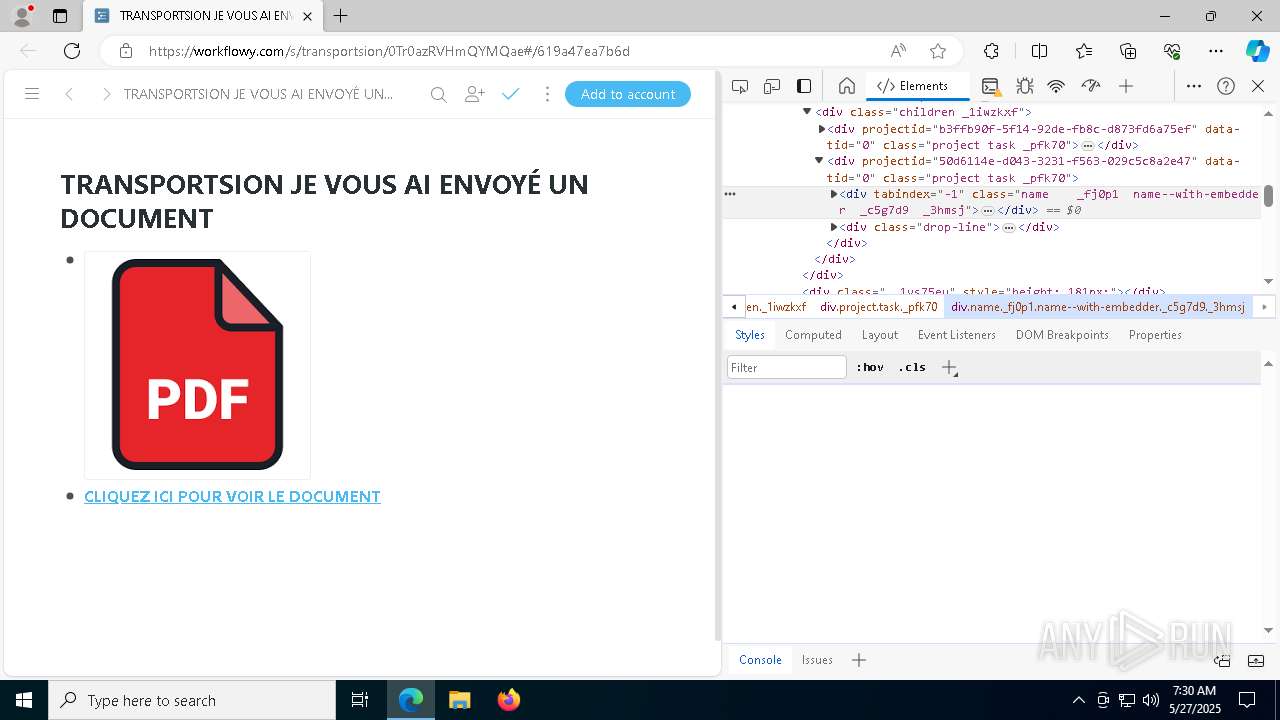Viewport: 1280px width, 720px height.
Task: Switch to the Styles tab
Action: pyautogui.click(x=750, y=335)
